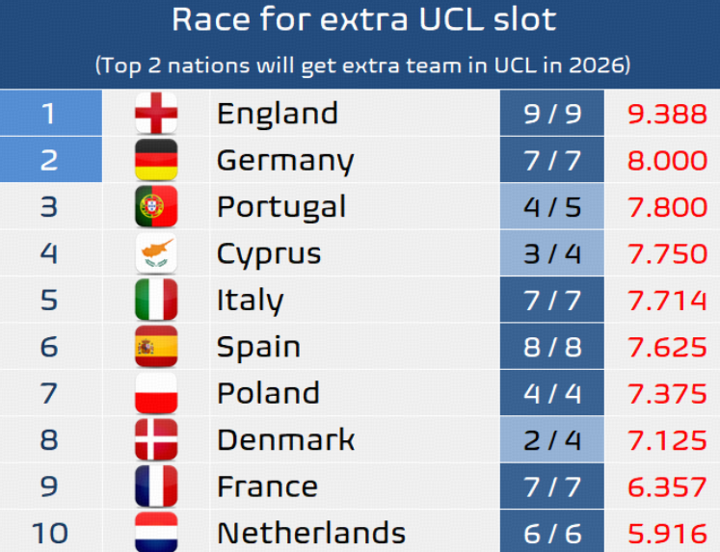Select the Italy flag icon
The image size is (720, 552).
click(156, 300)
